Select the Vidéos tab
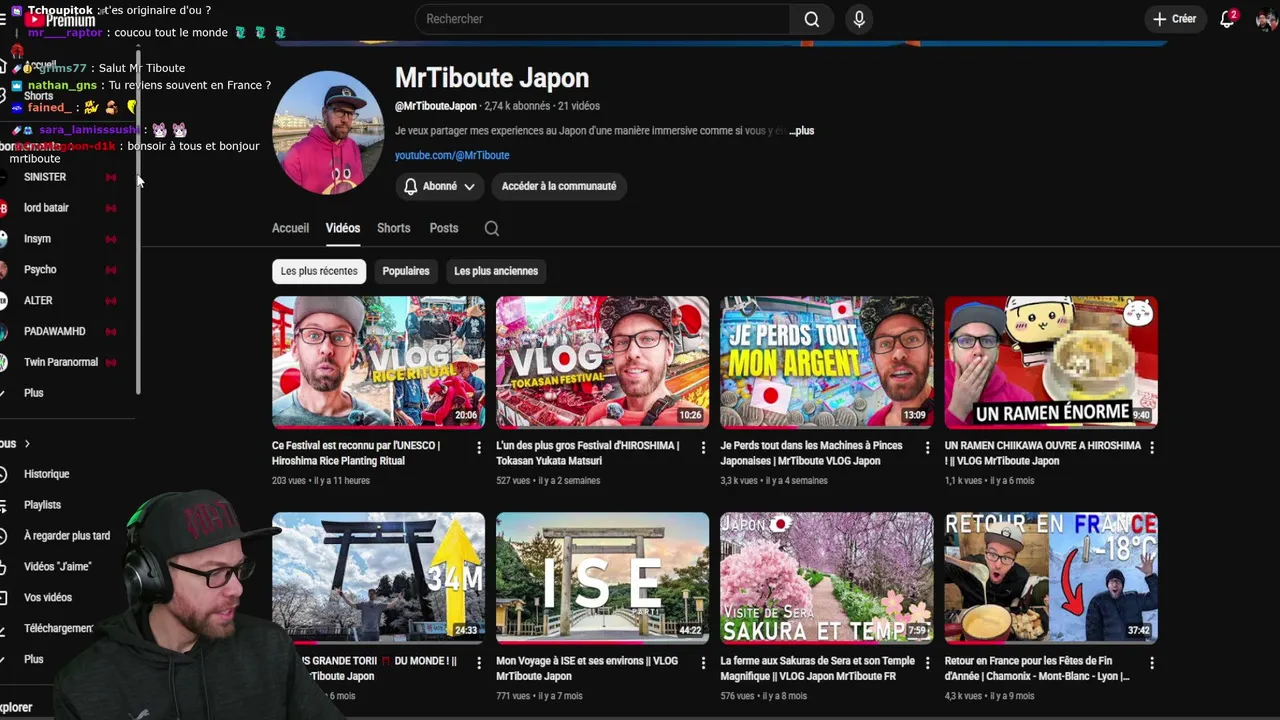This screenshot has width=1280, height=720. point(342,228)
